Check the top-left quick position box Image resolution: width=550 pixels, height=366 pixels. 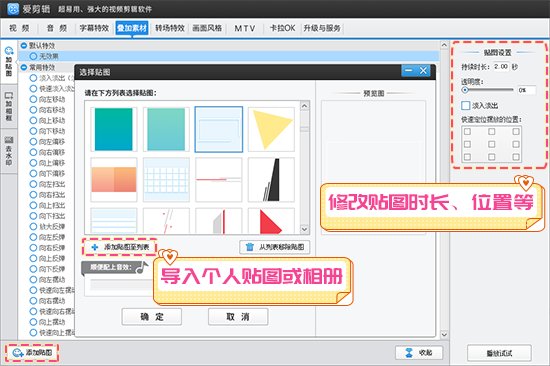[x=467, y=132]
